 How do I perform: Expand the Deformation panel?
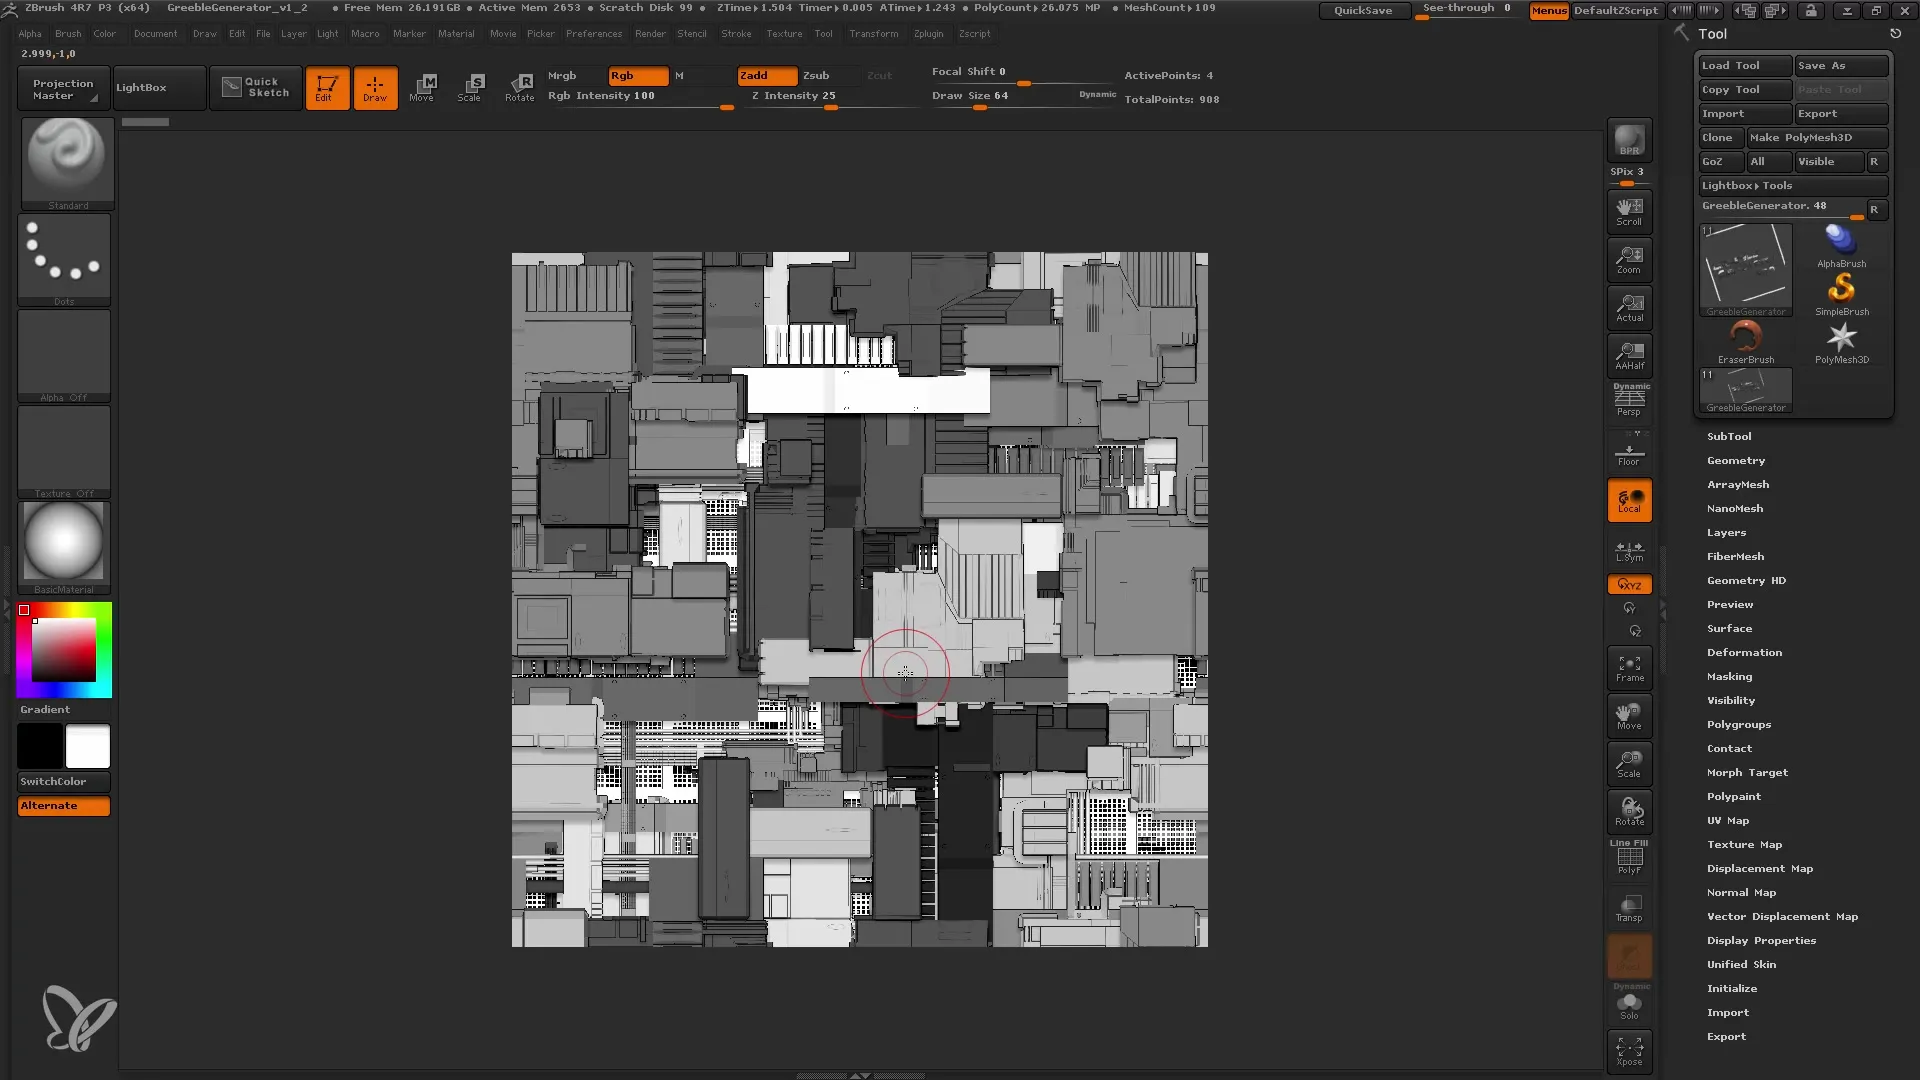point(1743,651)
